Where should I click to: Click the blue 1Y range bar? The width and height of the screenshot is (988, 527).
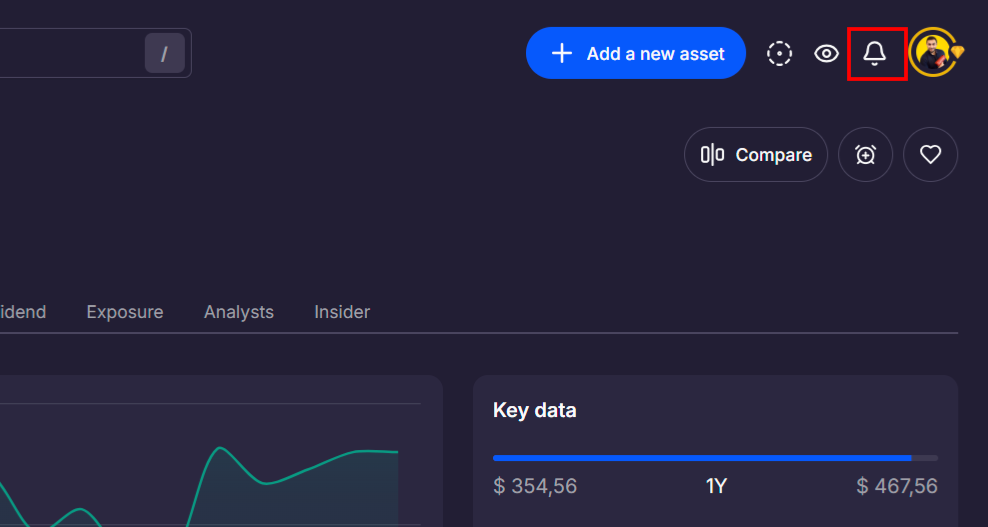(x=702, y=458)
